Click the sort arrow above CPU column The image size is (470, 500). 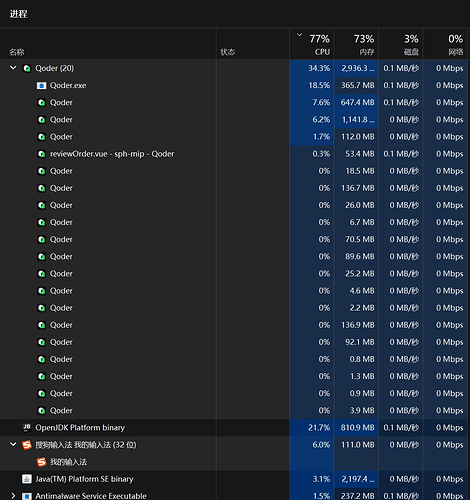[299, 34]
